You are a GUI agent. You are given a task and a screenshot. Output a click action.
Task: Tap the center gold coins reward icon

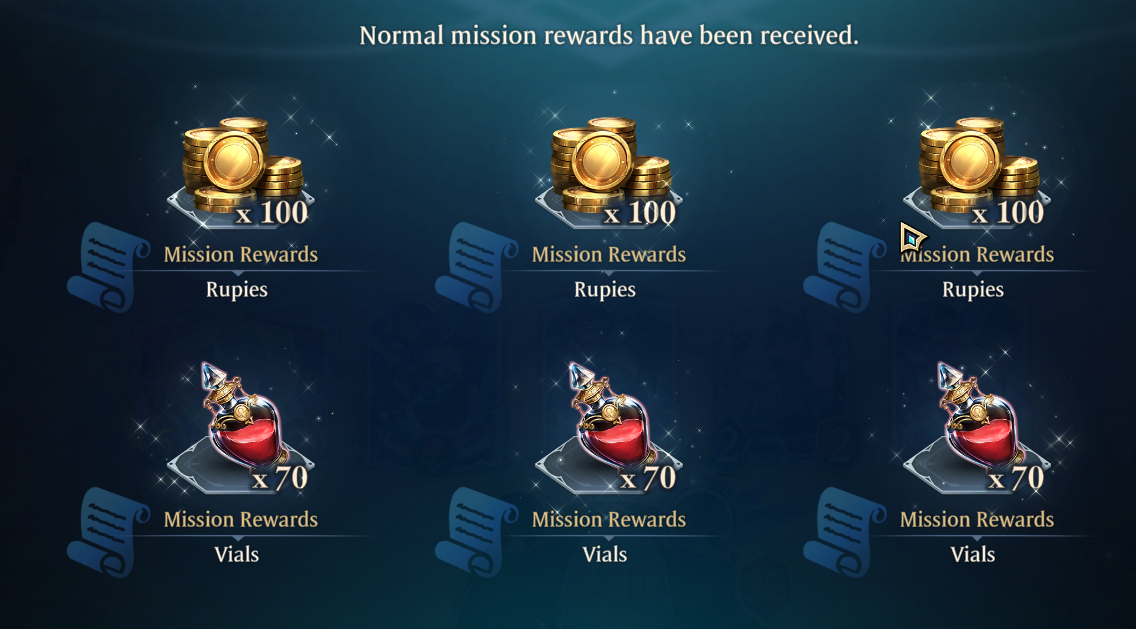[610, 165]
